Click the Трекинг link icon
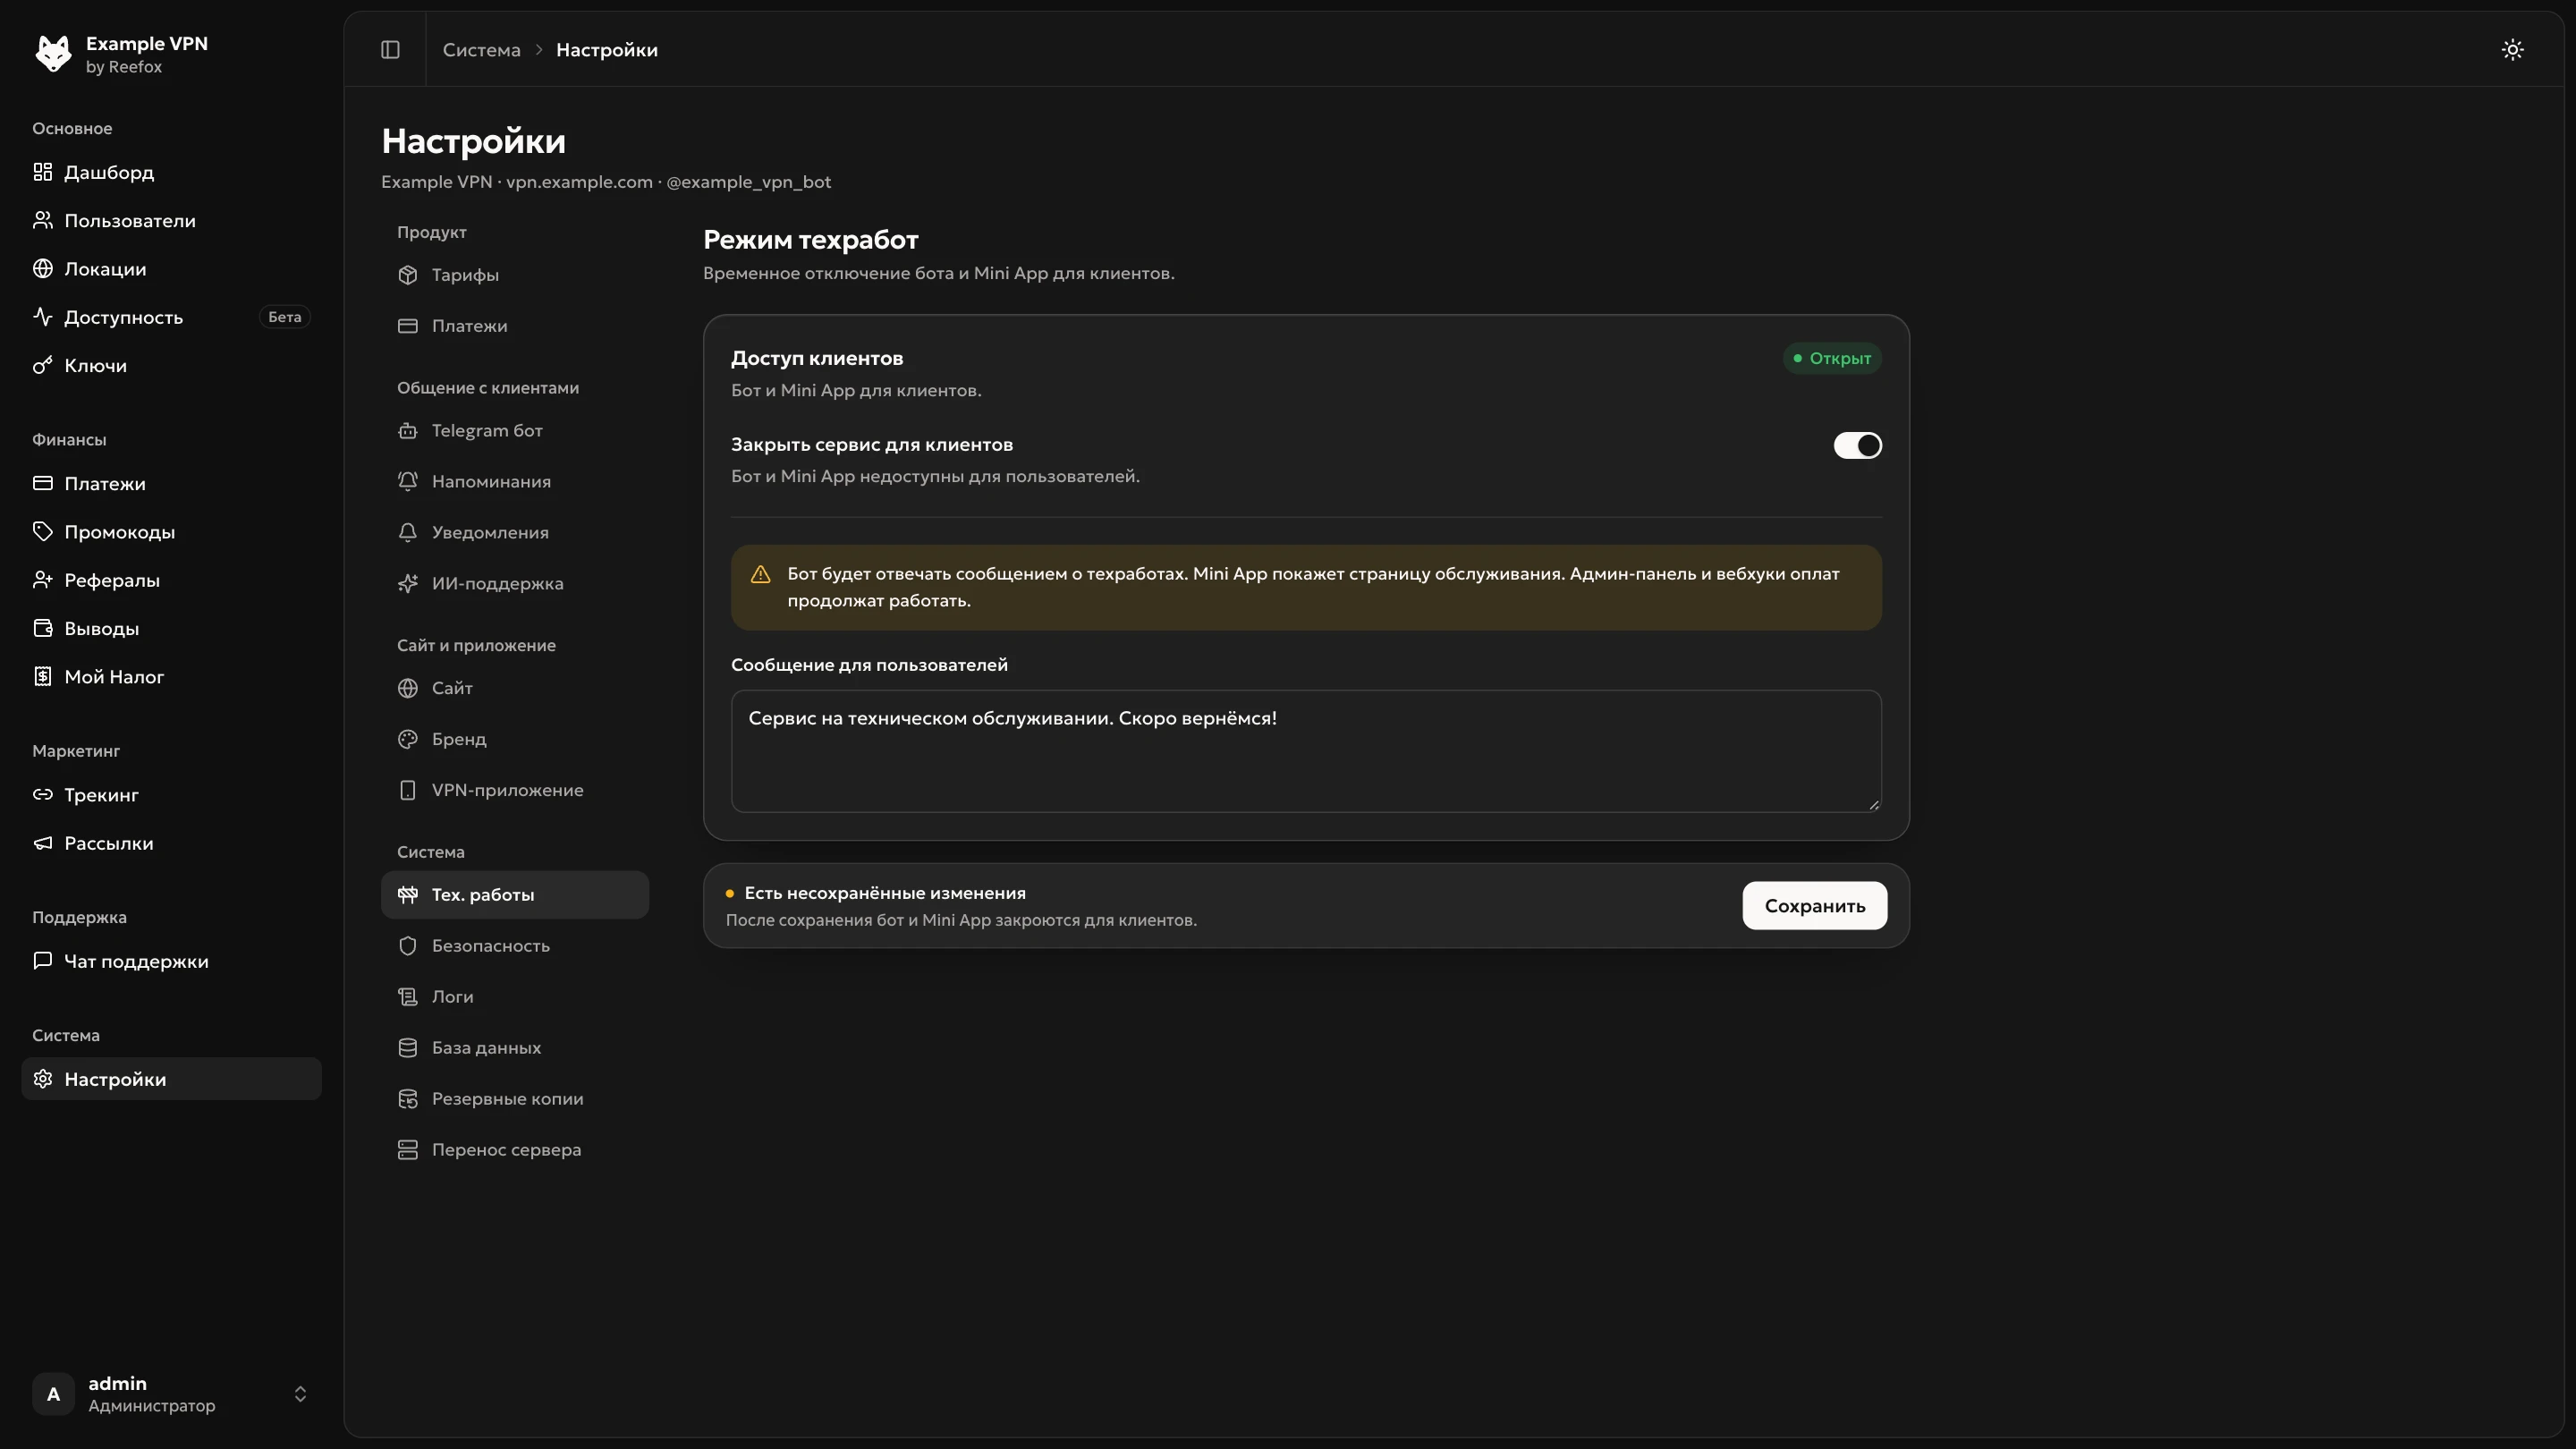 point(42,794)
